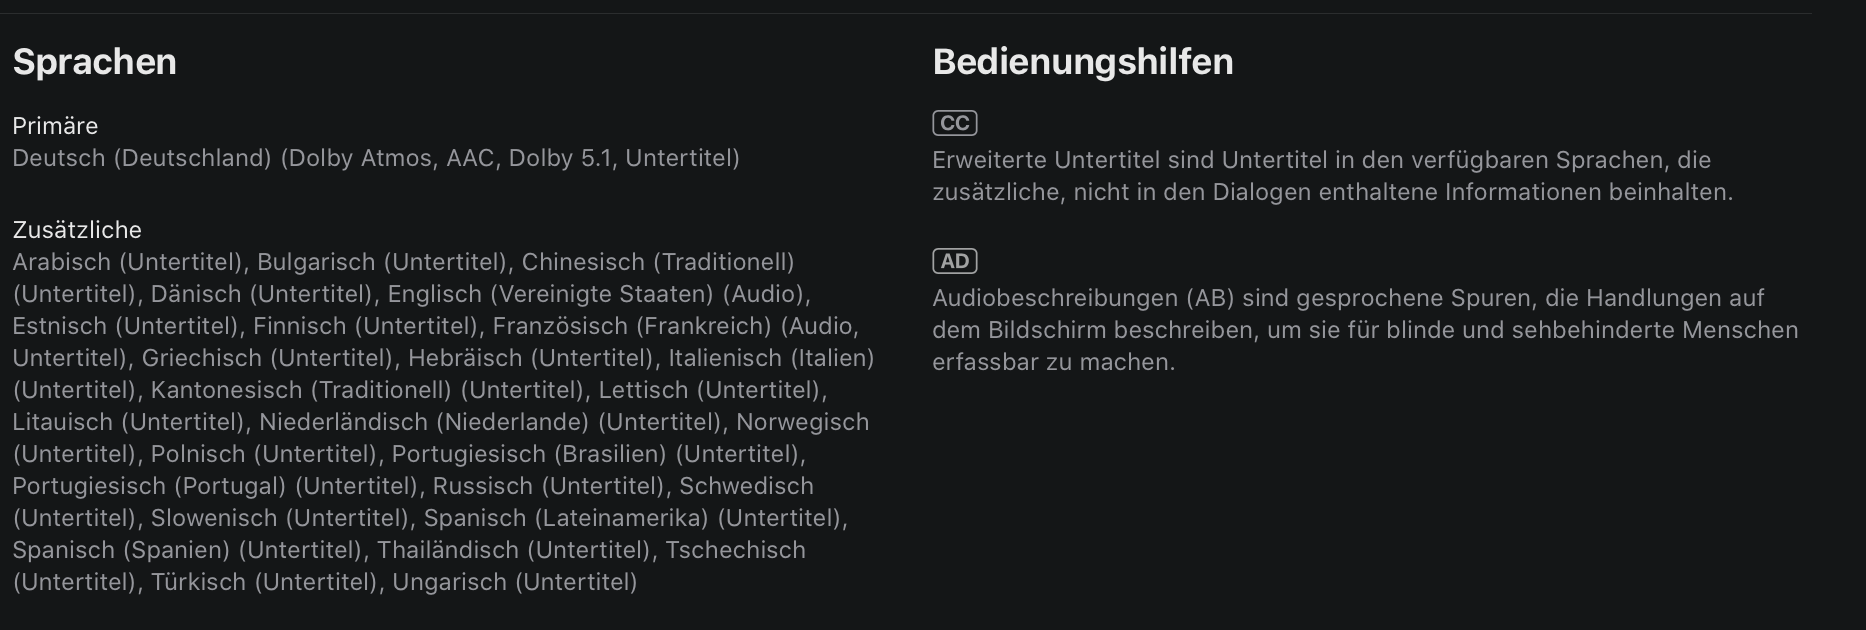Click Arabisch in the additional languages
The width and height of the screenshot is (1866, 630).
coord(61,262)
